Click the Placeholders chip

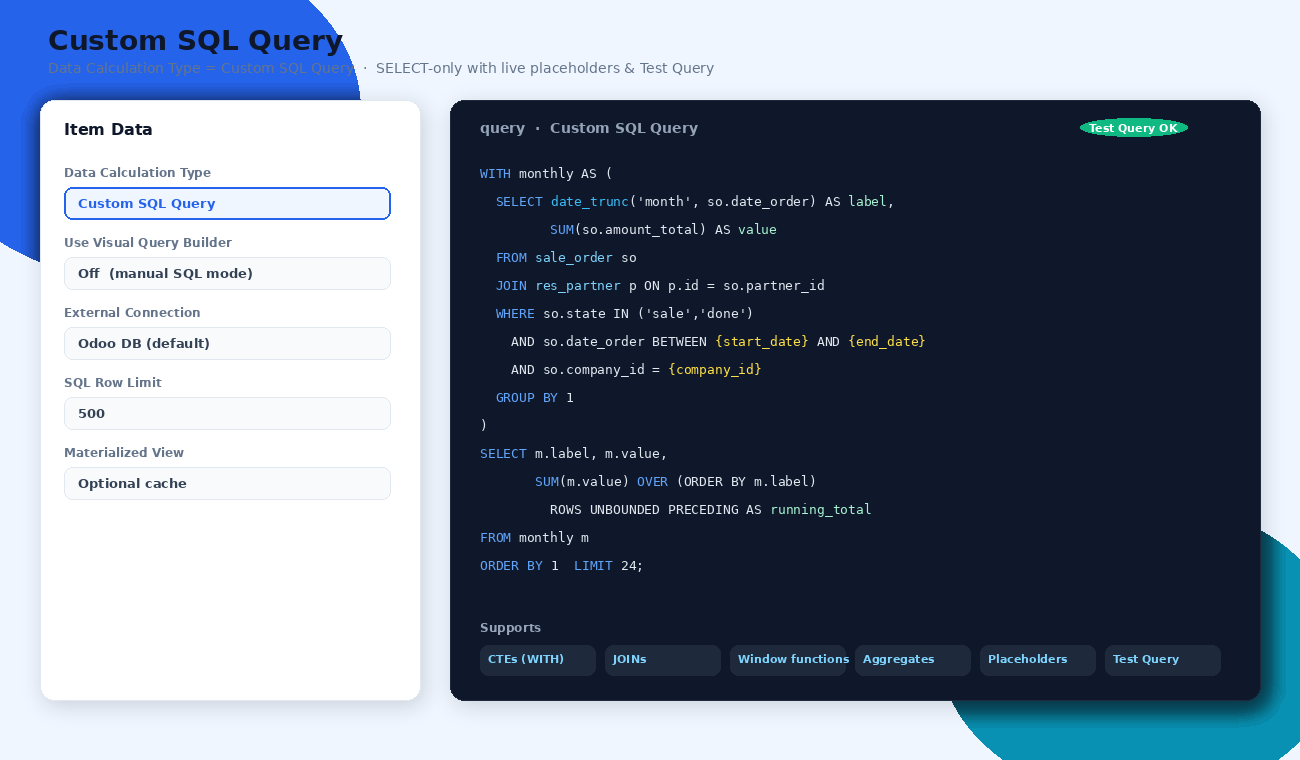click(x=1038, y=660)
